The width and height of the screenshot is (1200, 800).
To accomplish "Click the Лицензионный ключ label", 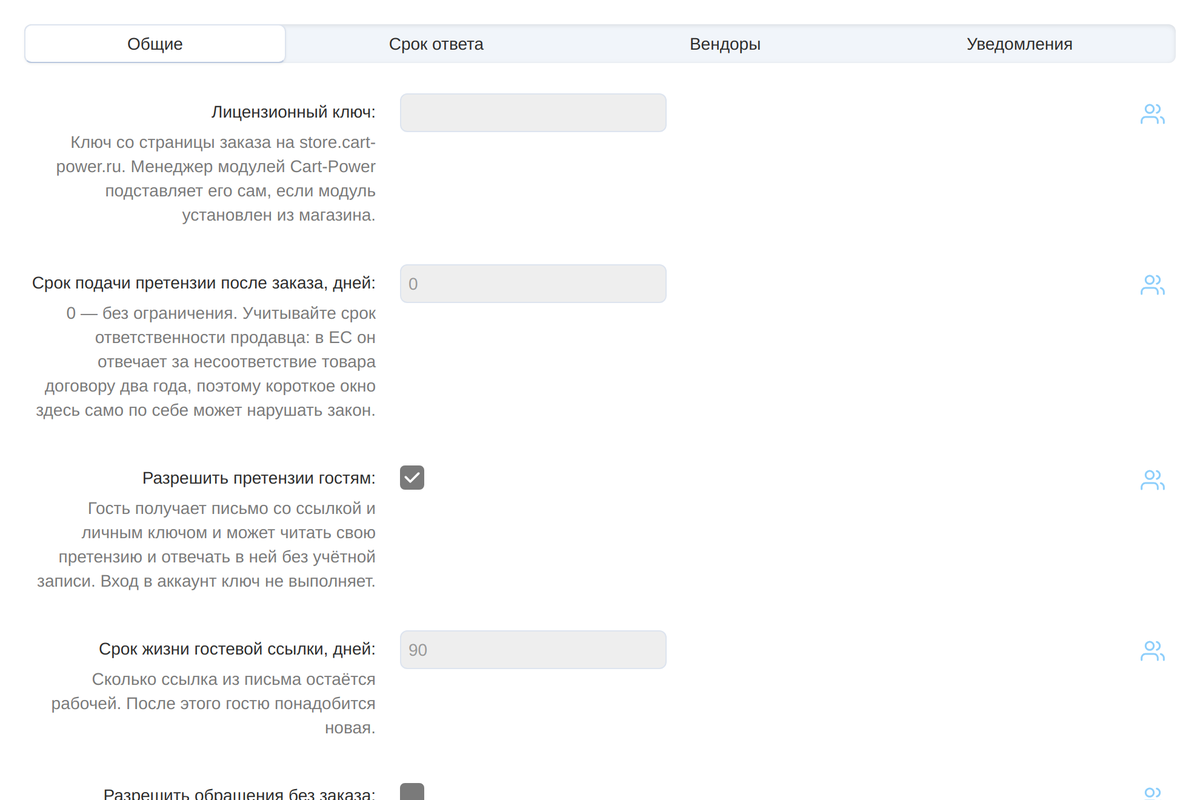I will [294, 112].
